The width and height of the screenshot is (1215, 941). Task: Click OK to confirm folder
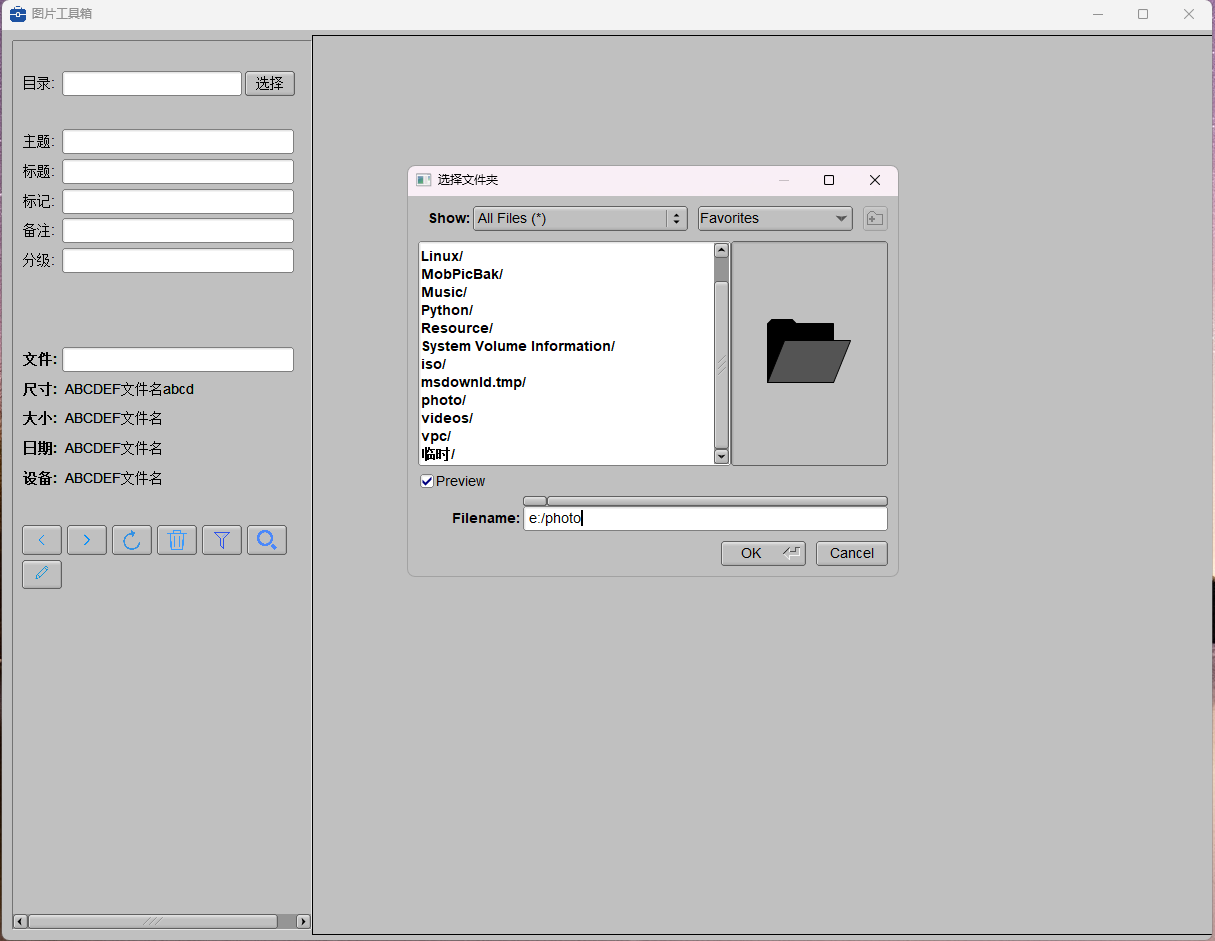(762, 553)
